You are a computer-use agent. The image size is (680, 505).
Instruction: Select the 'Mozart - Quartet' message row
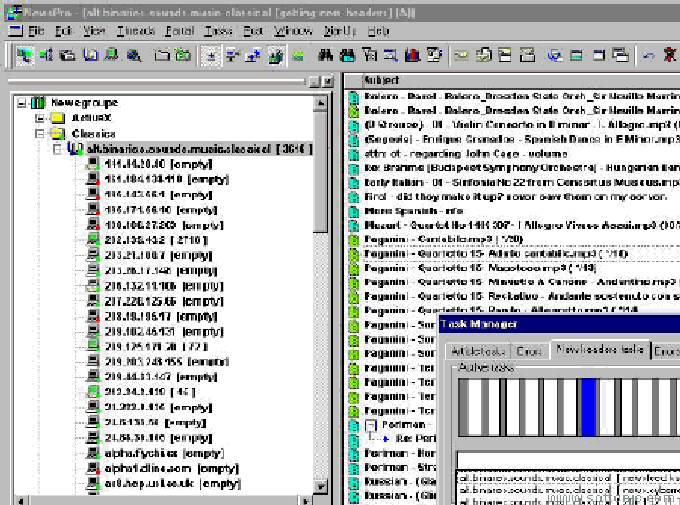coord(520,226)
